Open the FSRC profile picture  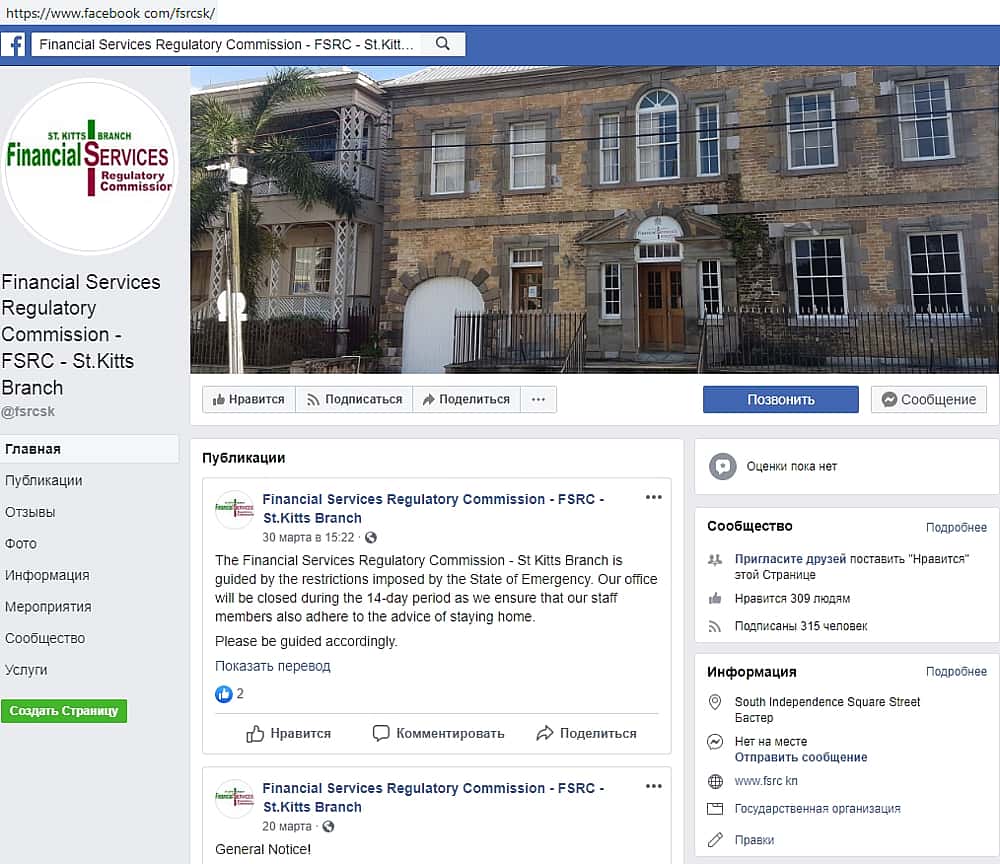point(89,165)
